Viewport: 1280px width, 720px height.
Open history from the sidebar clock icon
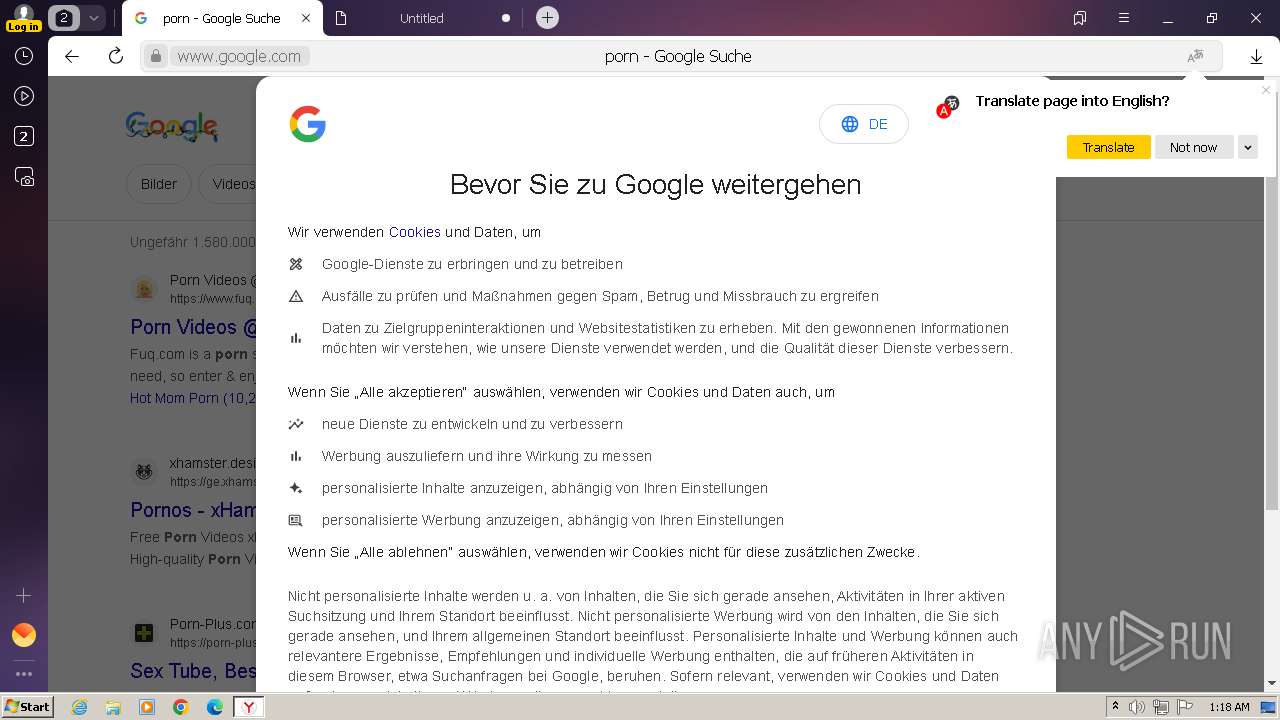[x=24, y=57]
